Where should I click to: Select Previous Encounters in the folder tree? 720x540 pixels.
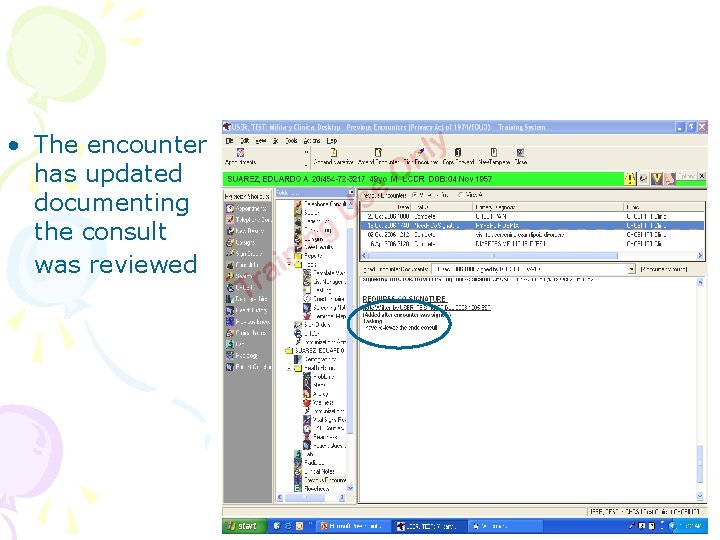coord(320,480)
